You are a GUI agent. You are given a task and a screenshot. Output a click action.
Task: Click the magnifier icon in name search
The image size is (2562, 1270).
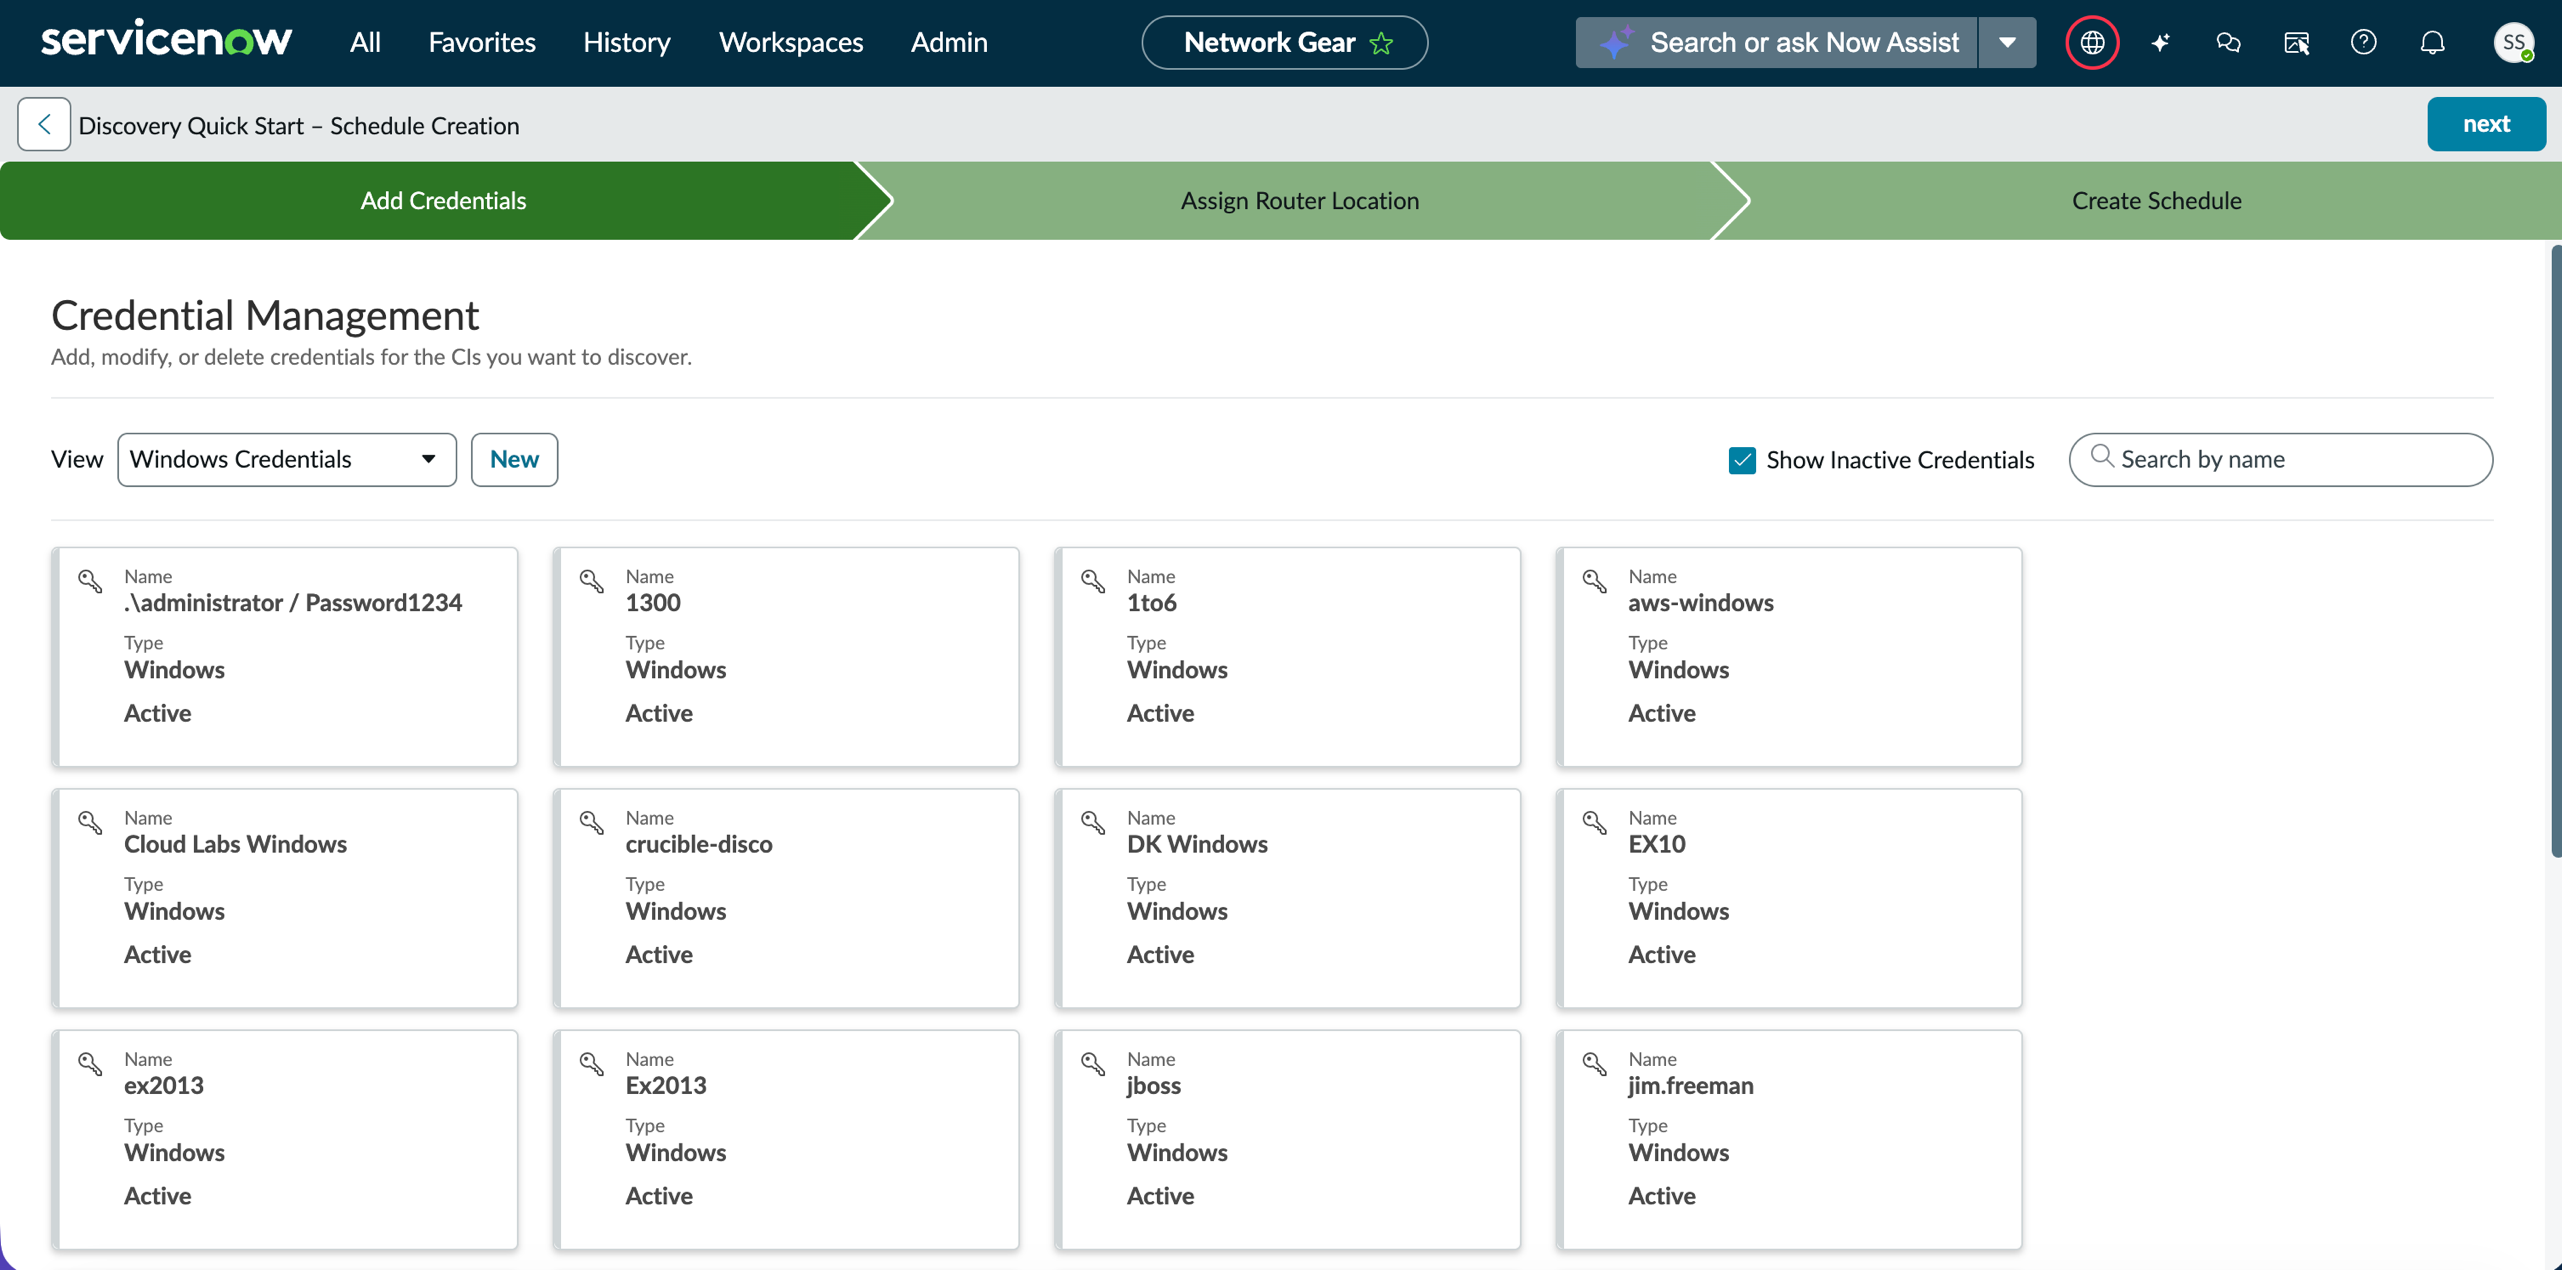tap(2102, 457)
